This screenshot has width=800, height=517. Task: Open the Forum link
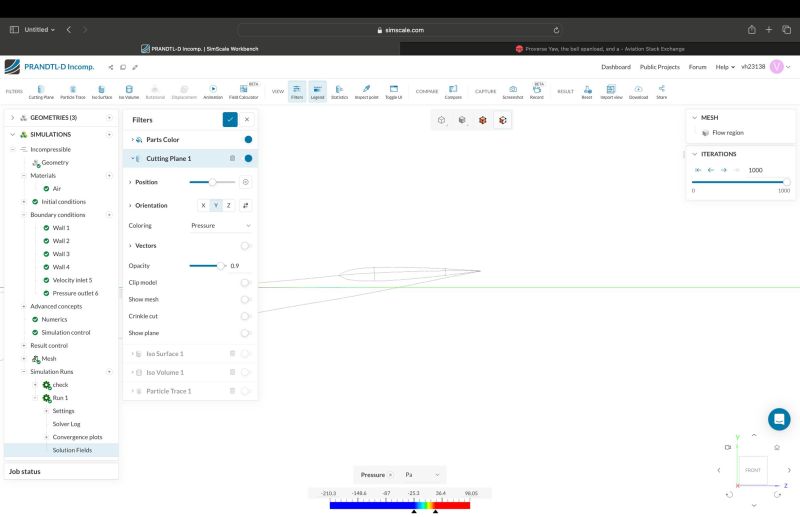tap(697, 67)
